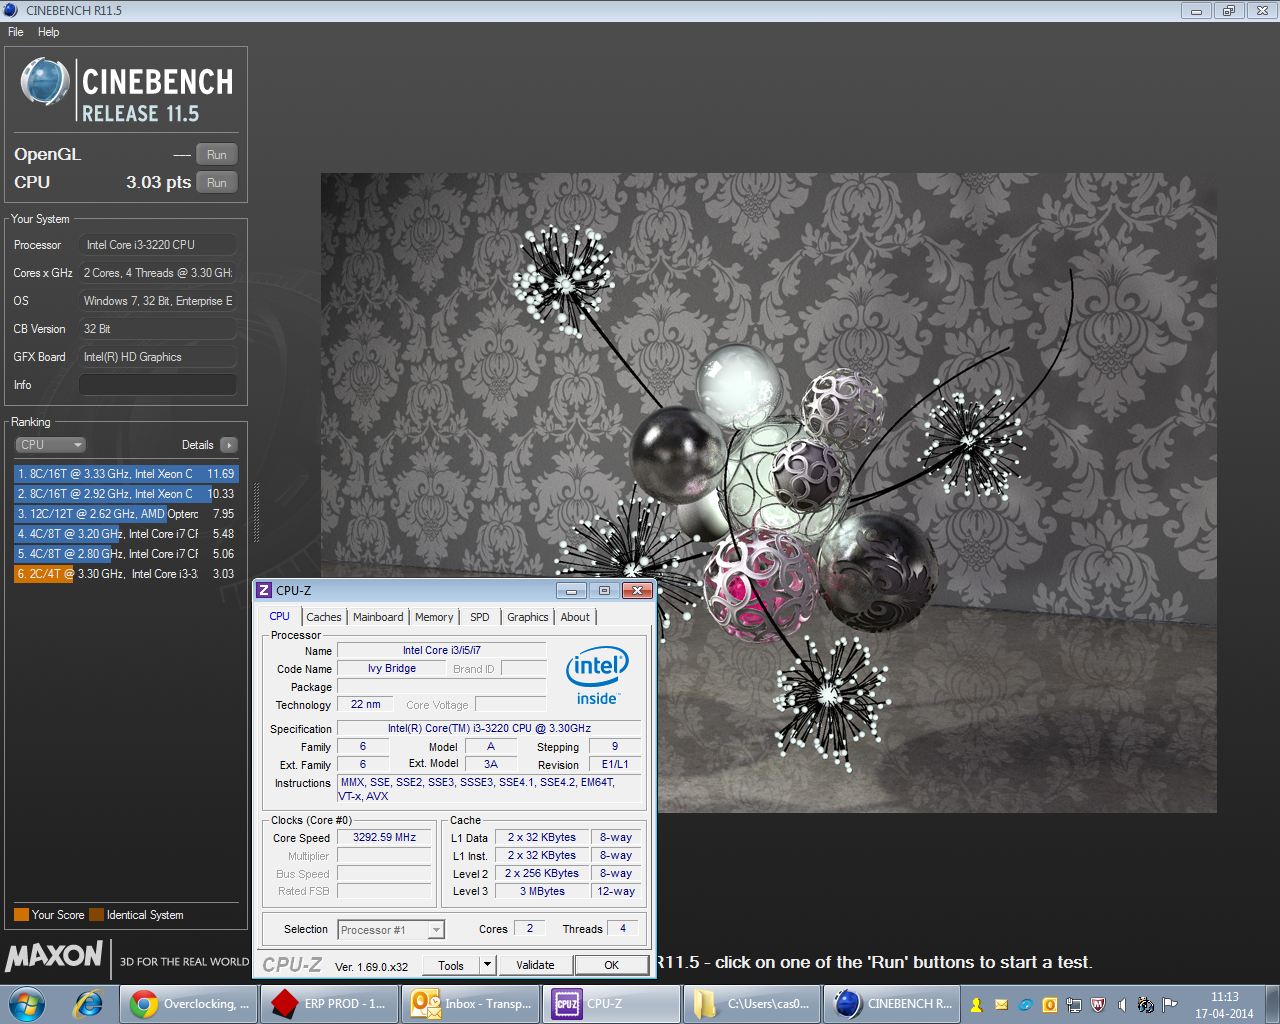Click the Action Center flag tray icon

1170,1005
